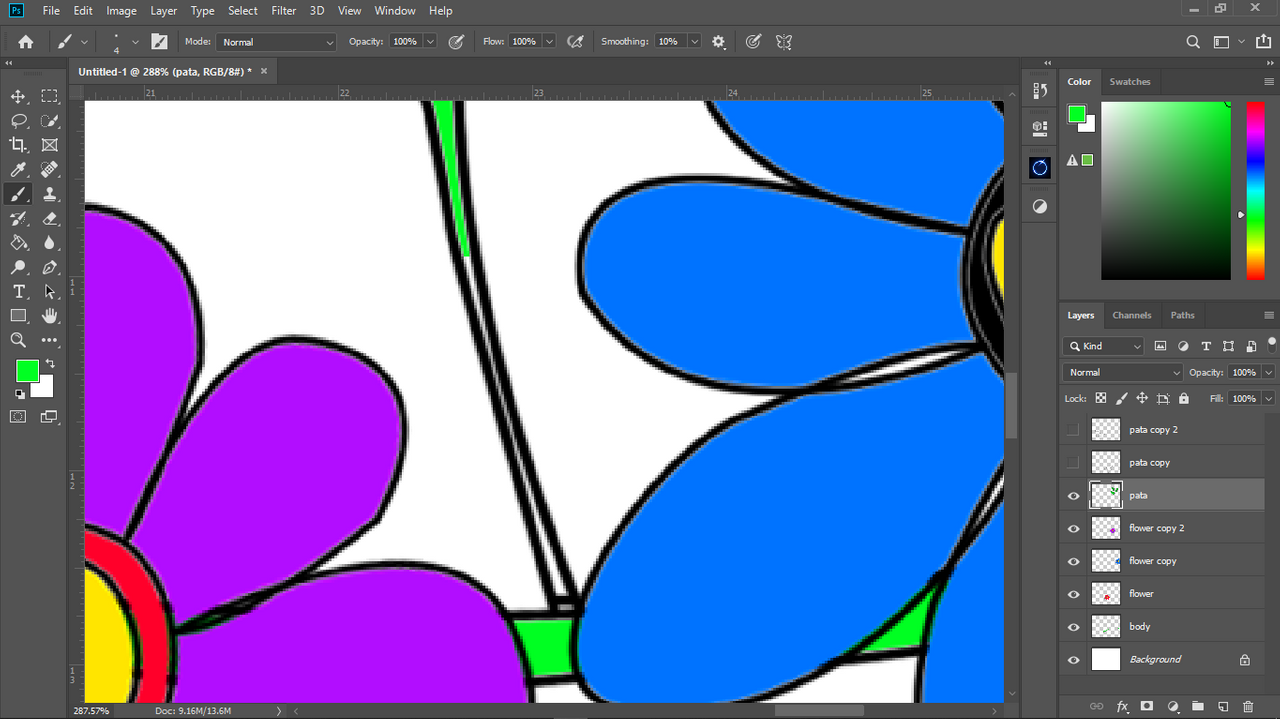The width and height of the screenshot is (1280, 719).
Task: Expand the layer Kind filter dropdown
Action: (x=1105, y=346)
